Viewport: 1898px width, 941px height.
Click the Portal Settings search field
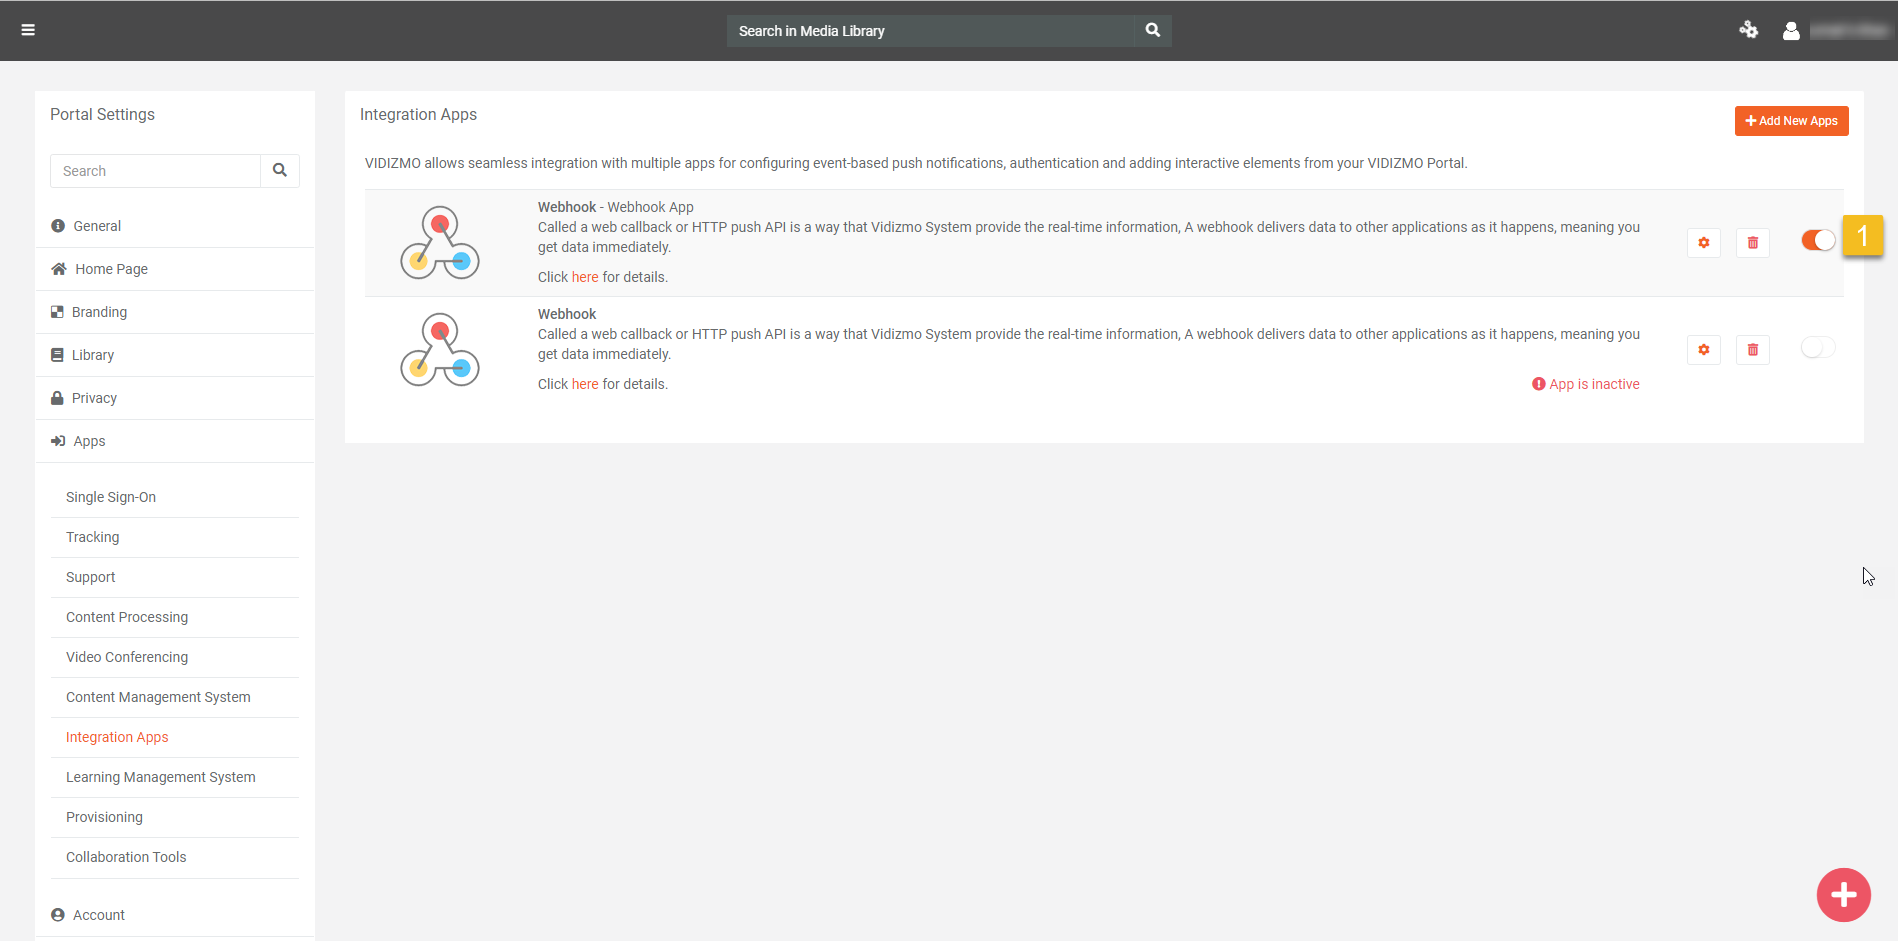coord(155,171)
